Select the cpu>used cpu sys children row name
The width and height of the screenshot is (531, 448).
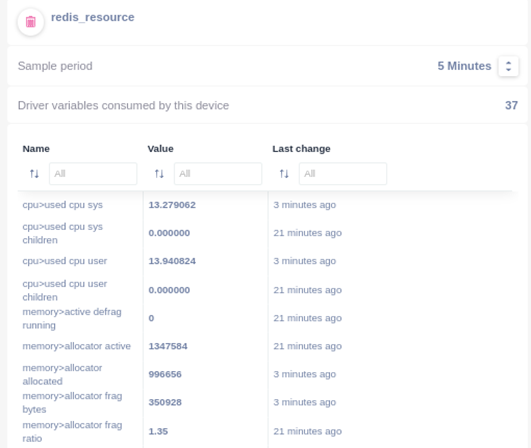click(x=63, y=233)
